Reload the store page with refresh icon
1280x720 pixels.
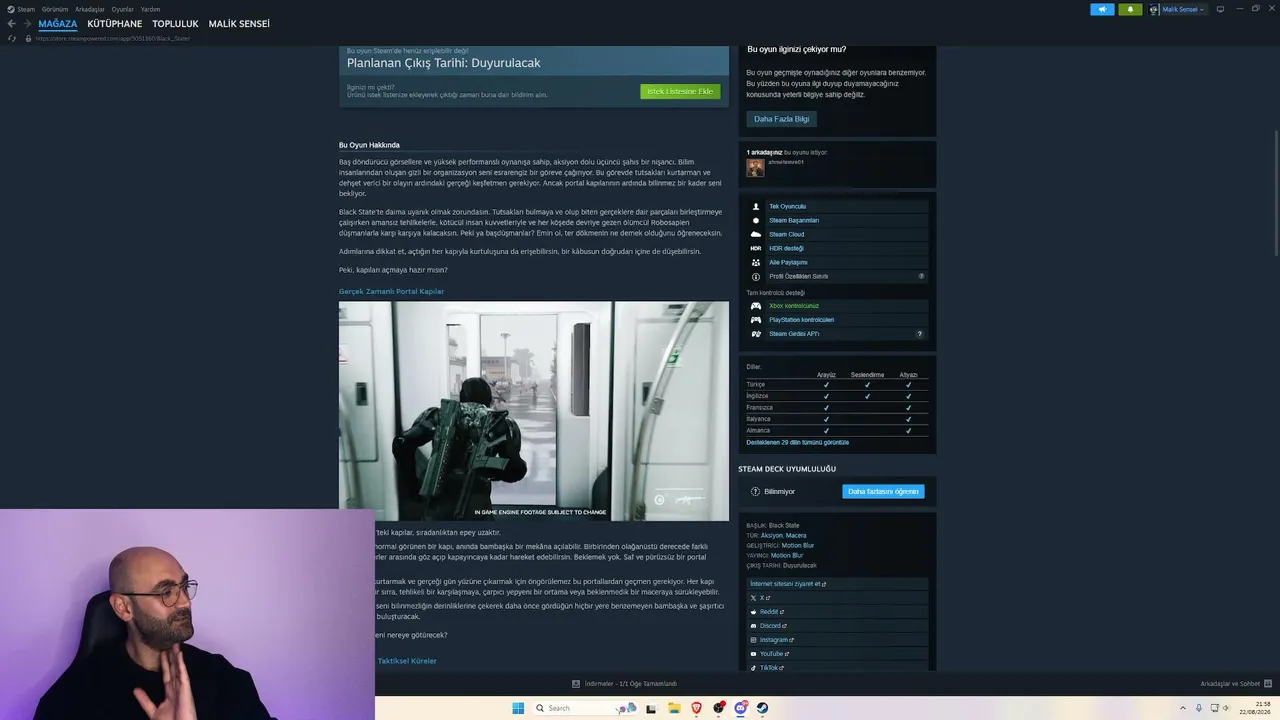(12, 38)
